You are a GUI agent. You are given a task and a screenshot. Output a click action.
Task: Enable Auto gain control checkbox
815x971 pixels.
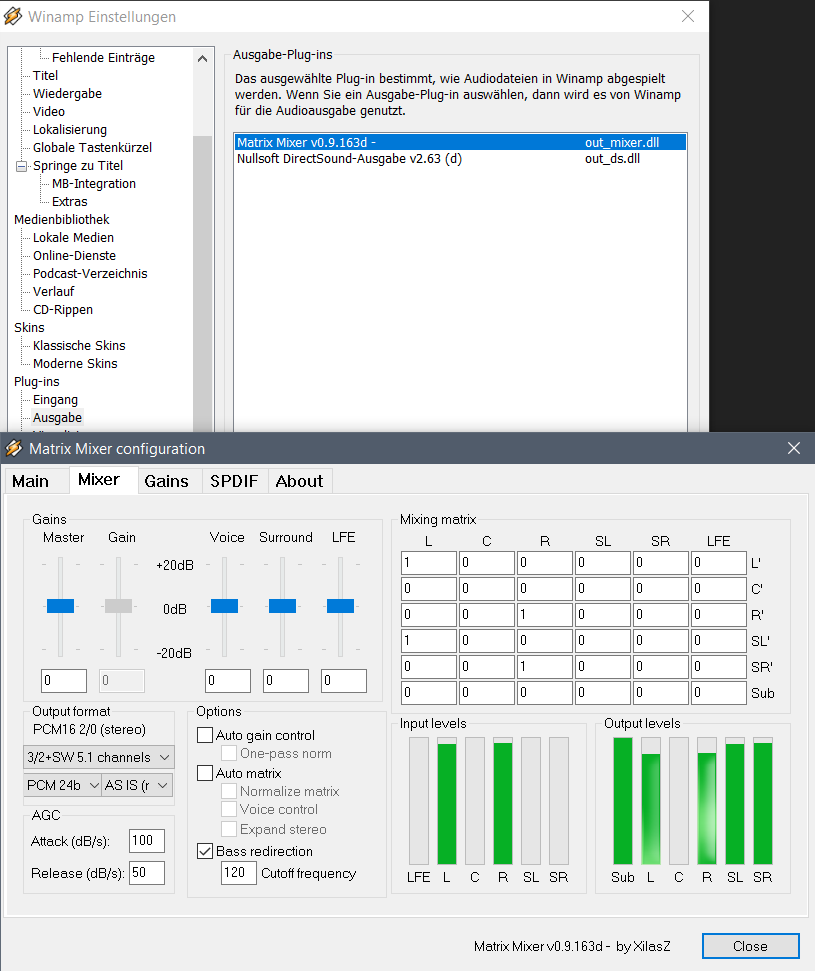click(205, 735)
